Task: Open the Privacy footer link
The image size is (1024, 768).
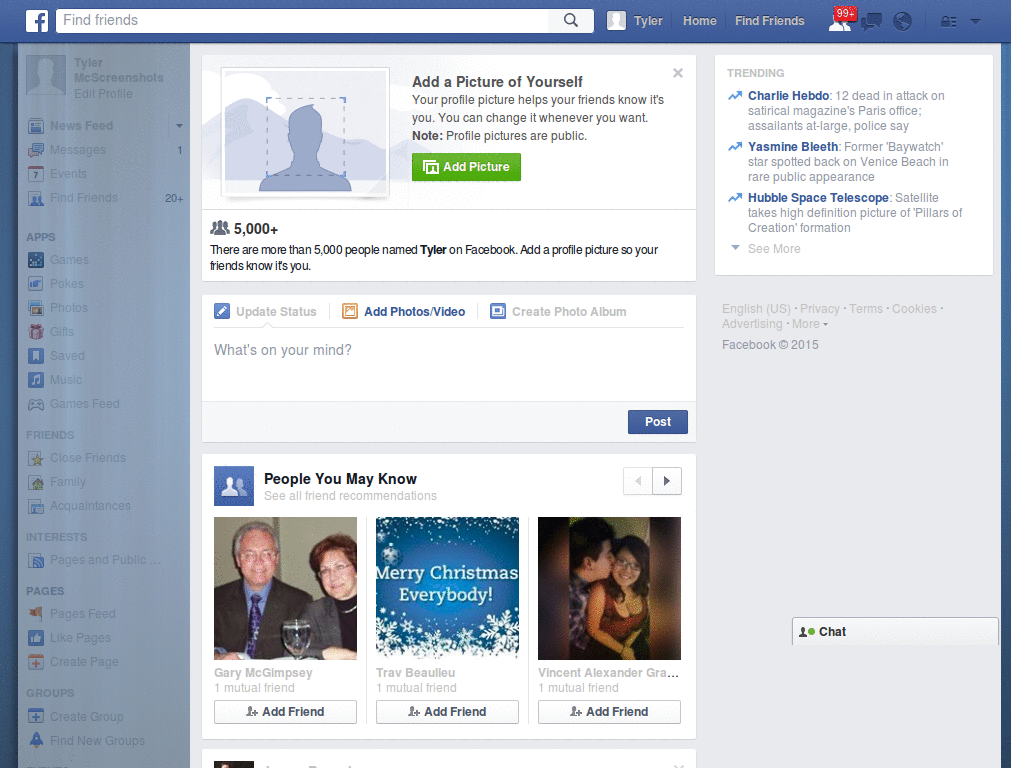Action: (820, 309)
